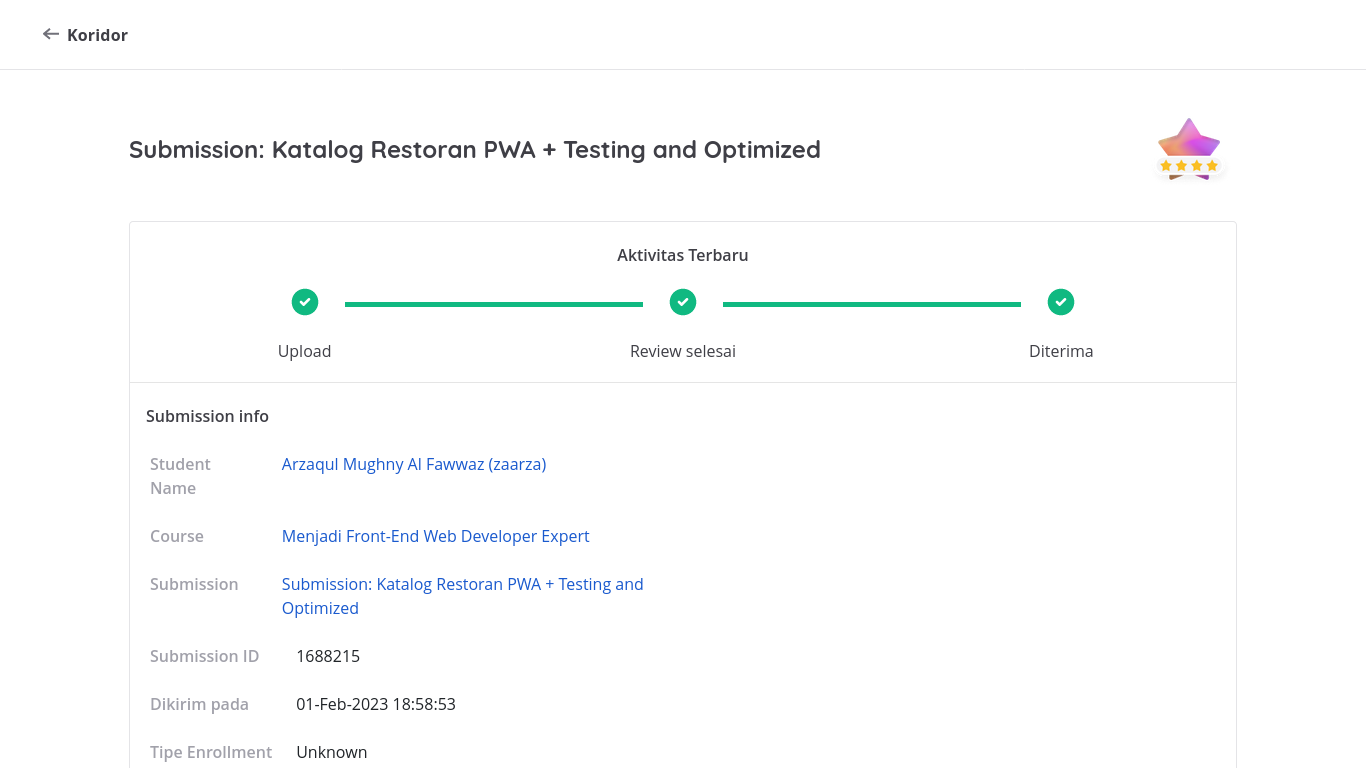Screen dimensions: 1366x768
Task: Select the Upload step checkmark icon
Action: (305, 302)
